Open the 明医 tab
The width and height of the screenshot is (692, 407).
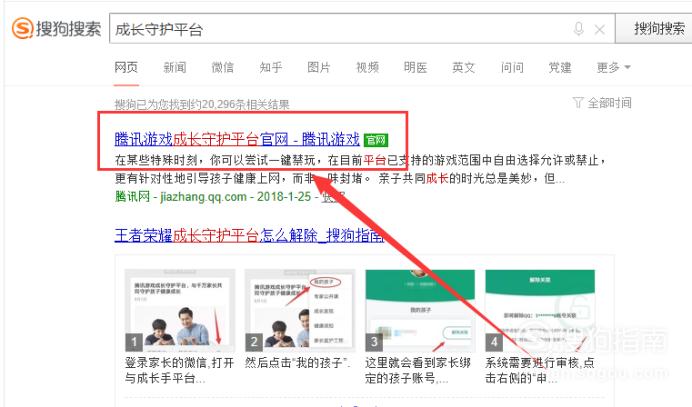(415, 67)
